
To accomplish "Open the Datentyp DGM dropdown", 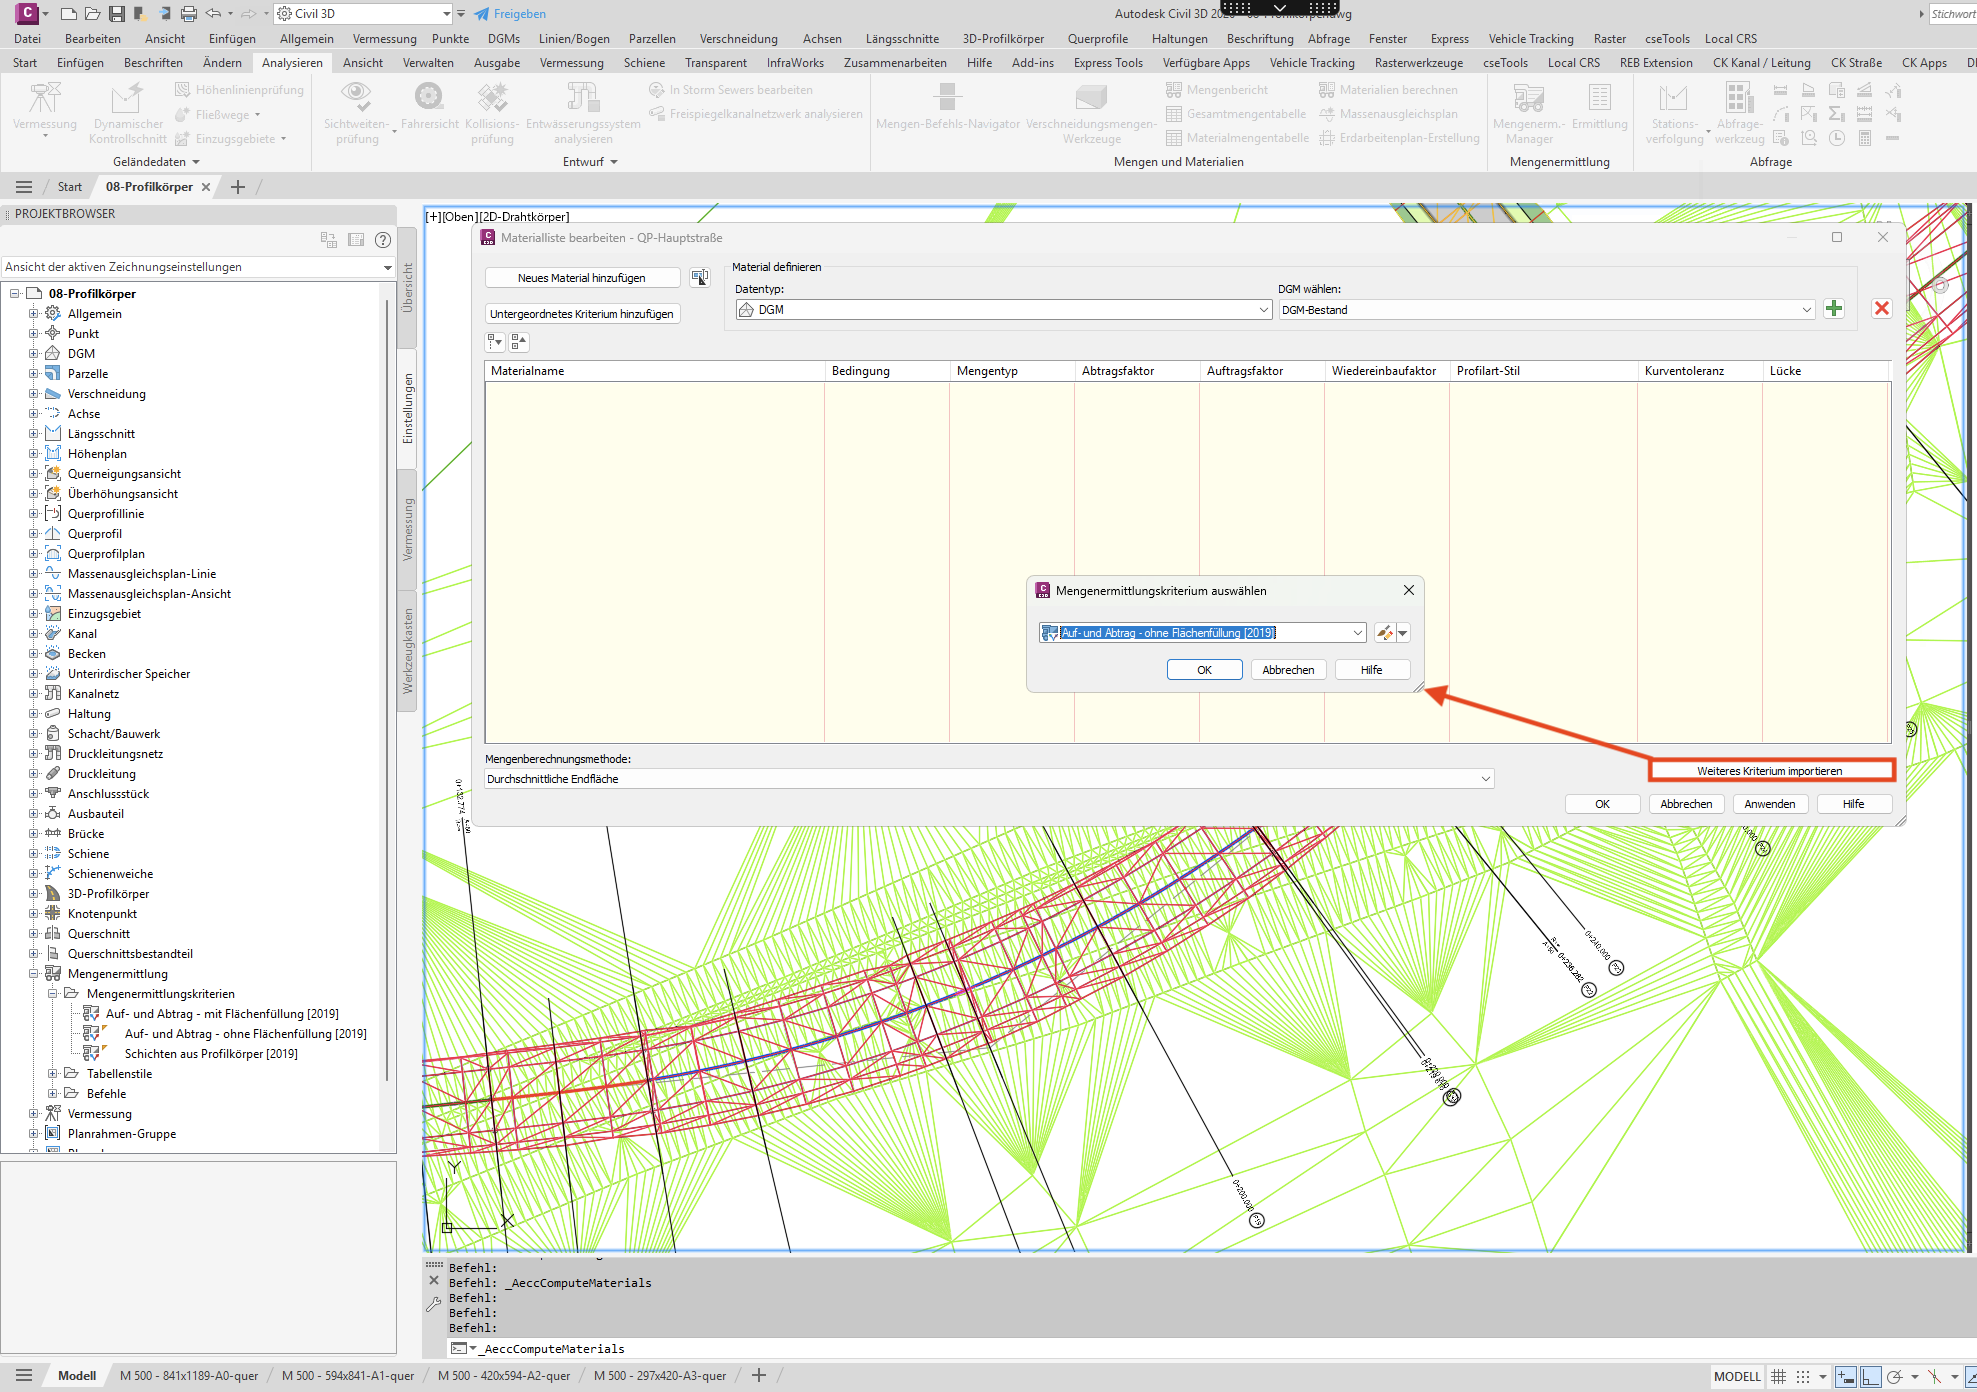I will pos(1003,310).
